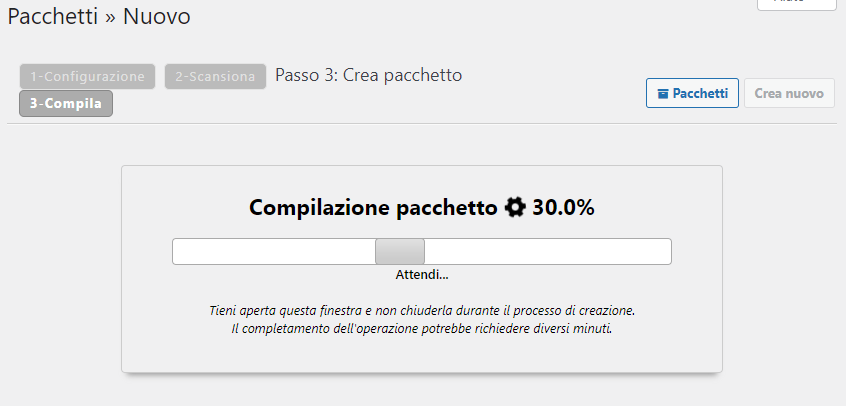Click the 'Il completamento dell'operazione' notice line
The image size is (846, 406).
click(x=422, y=328)
